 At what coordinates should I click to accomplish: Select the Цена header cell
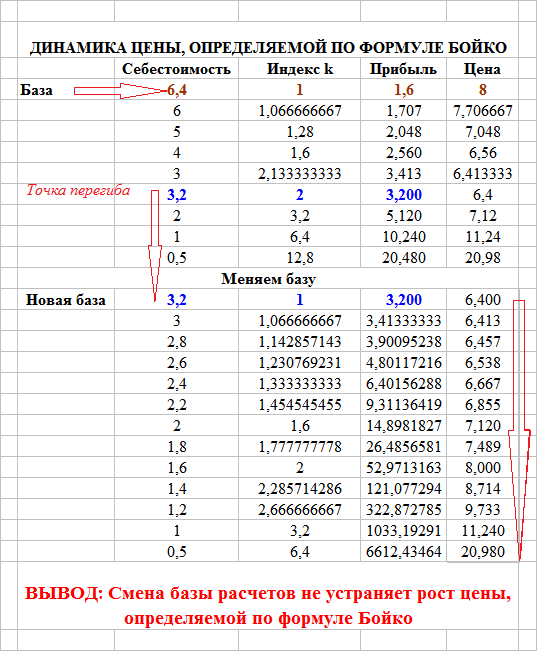482,68
